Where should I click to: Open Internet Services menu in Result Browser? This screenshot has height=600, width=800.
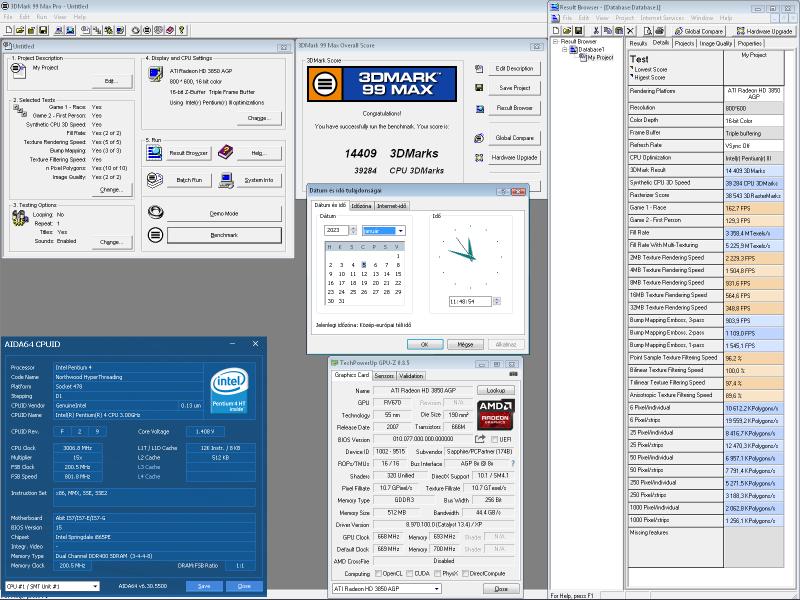click(662, 18)
